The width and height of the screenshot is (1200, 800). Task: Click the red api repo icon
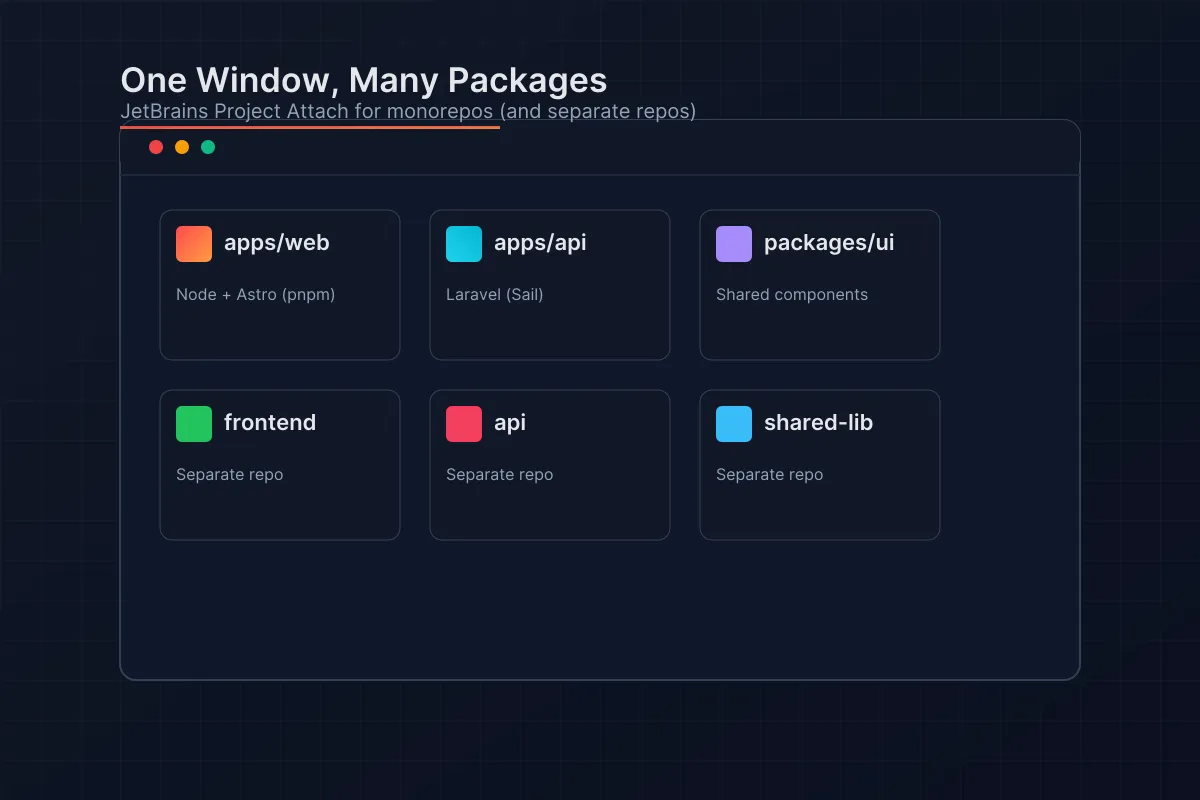[463, 423]
